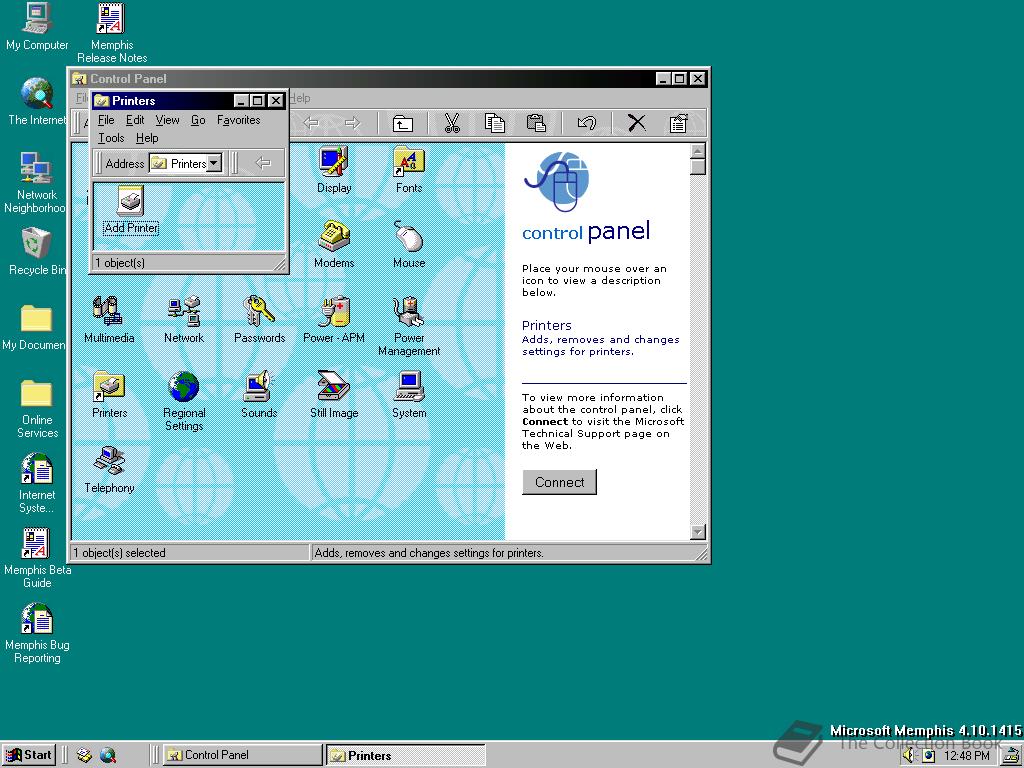Select Memphis Bug Reporting desktop icon
This screenshot has width=1024, height=768.
pyautogui.click(x=37, y=633)
